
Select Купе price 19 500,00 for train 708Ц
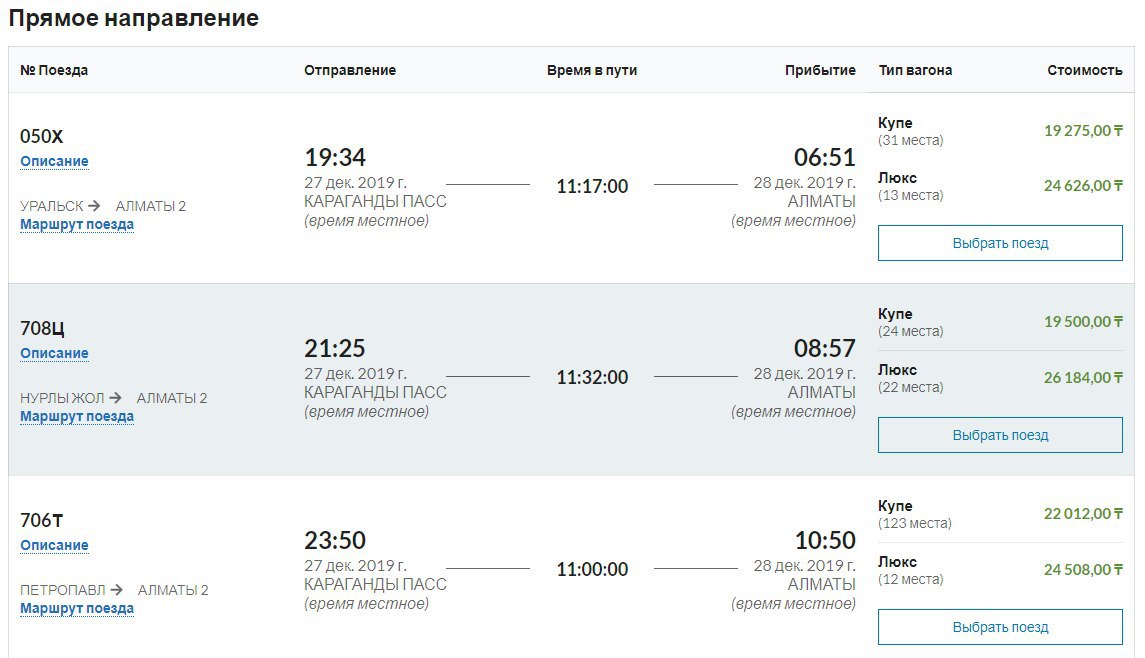[x=1083, y=321]
